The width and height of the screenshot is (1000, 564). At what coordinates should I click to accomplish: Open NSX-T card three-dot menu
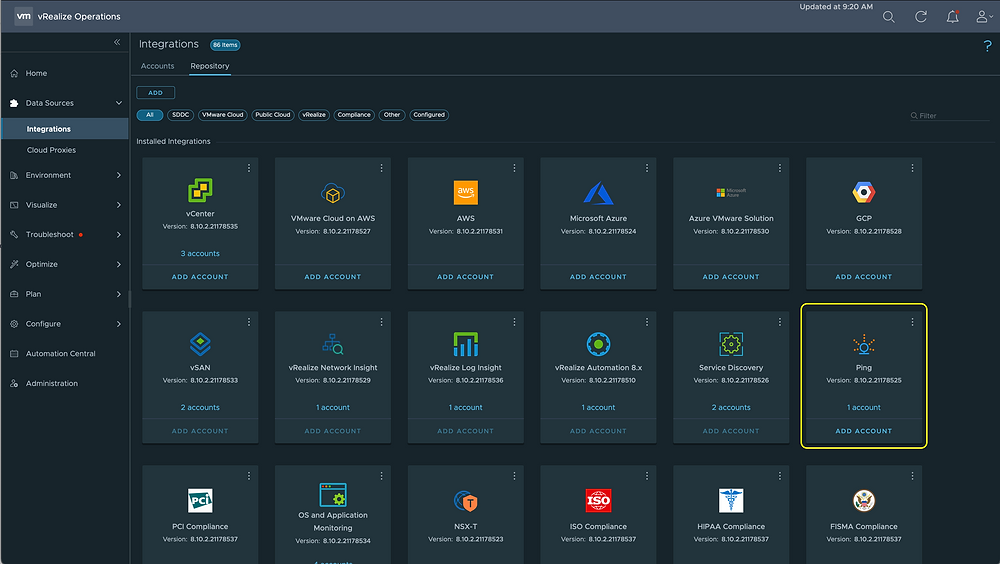514,476
